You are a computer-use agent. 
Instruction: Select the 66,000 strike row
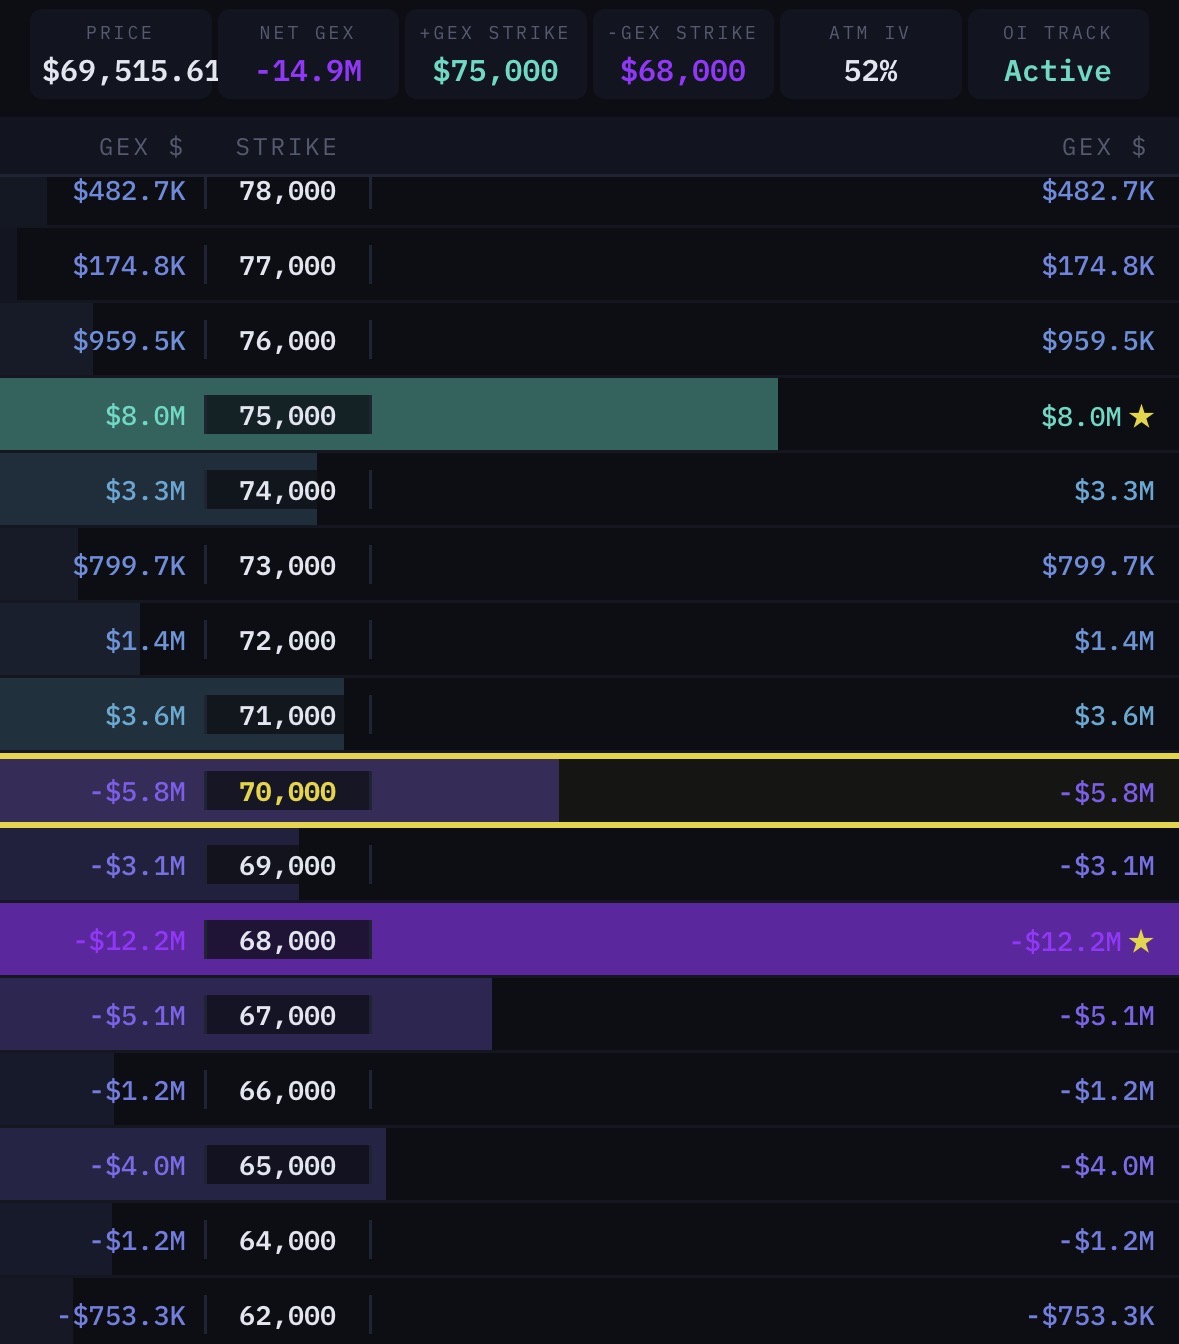[x=589, y=1090]
